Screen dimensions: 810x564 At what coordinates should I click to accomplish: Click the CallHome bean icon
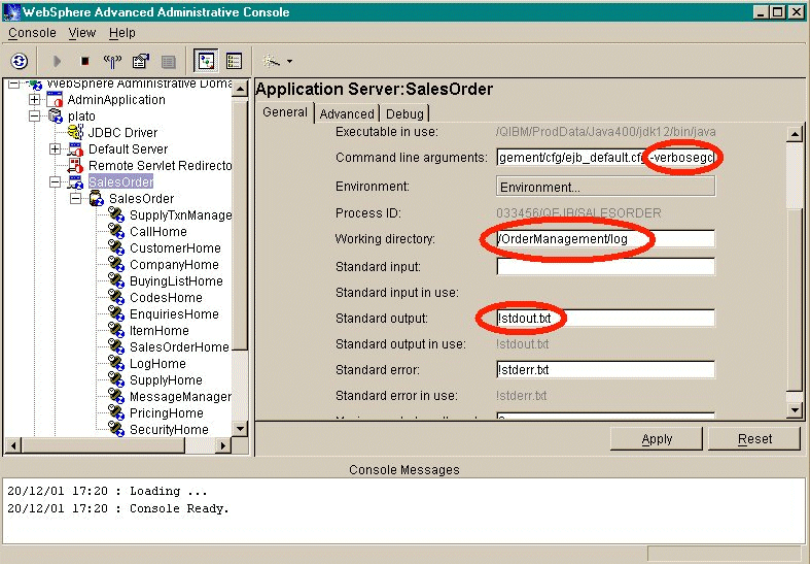(x=117, y=231)
